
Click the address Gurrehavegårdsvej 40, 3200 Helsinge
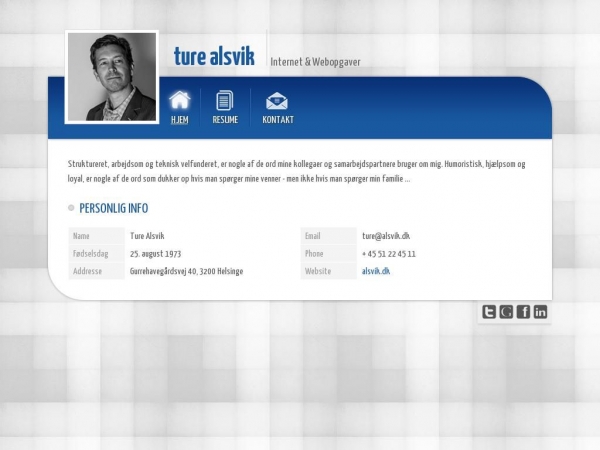click(x=186, y=271)
